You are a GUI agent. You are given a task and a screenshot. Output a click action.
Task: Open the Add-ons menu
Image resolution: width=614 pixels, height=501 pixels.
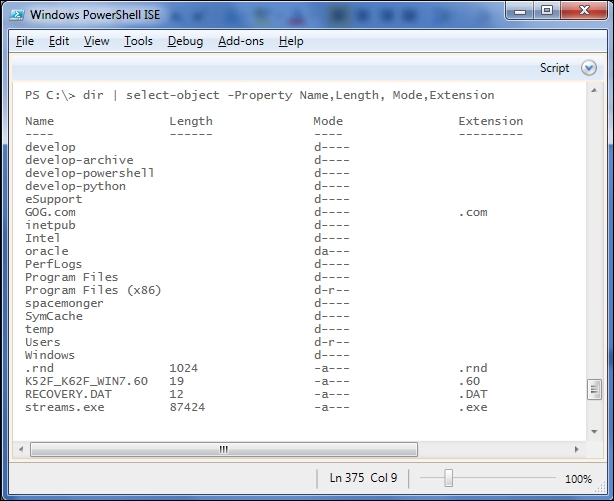pyautogui.click(x=241, y=41)
